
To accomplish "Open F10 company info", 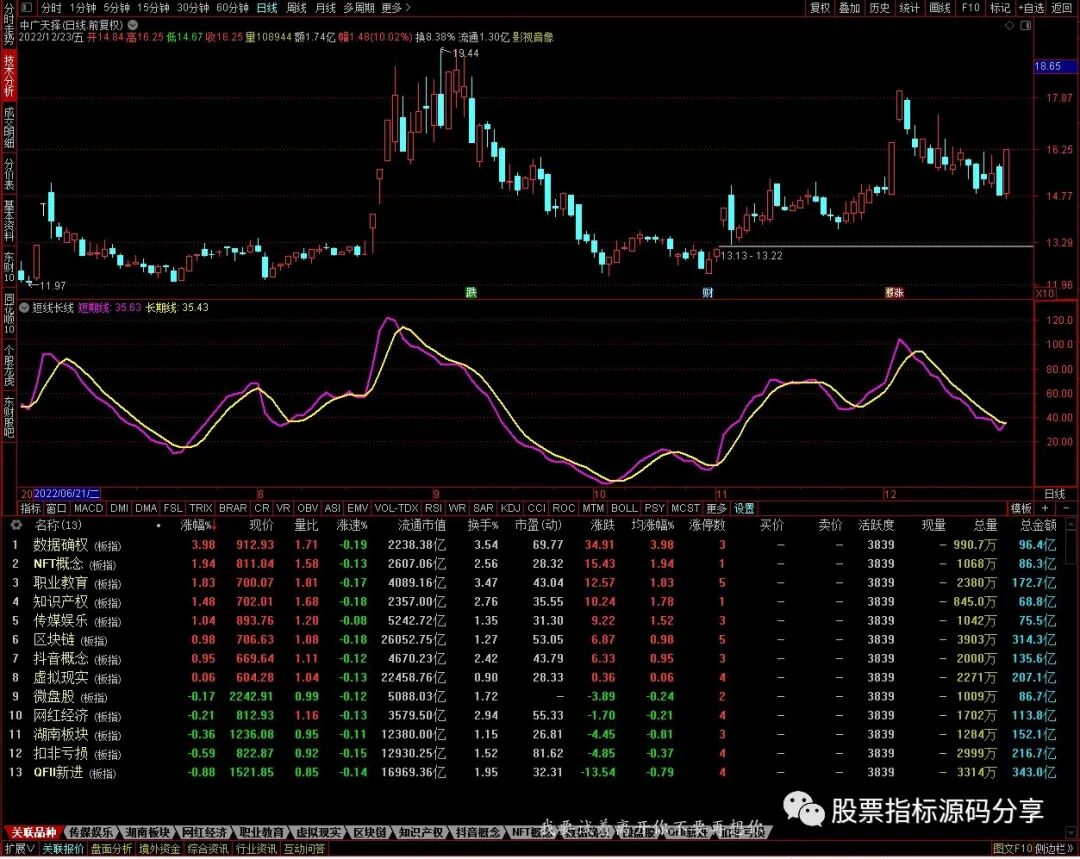I will [x=970, y=8].
